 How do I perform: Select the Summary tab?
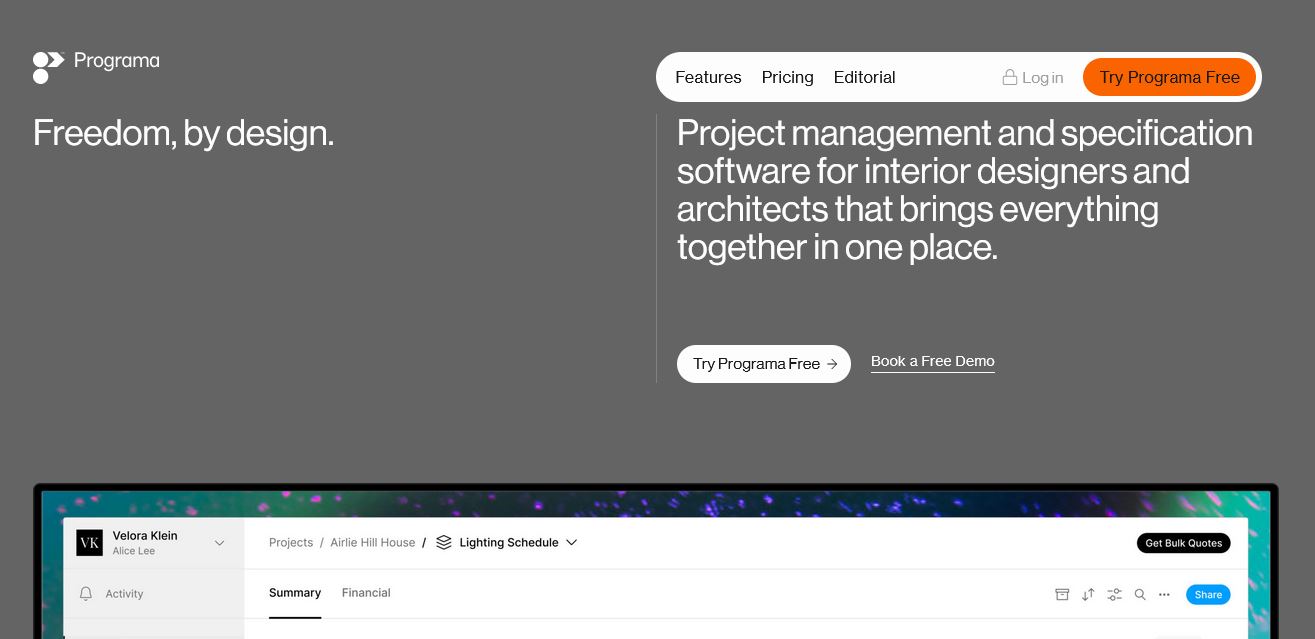pos(295,592)
